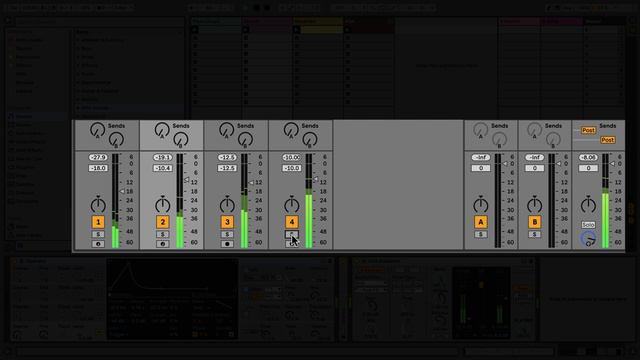
Task: Click pan knob of track 2
Action: [162, 204]
